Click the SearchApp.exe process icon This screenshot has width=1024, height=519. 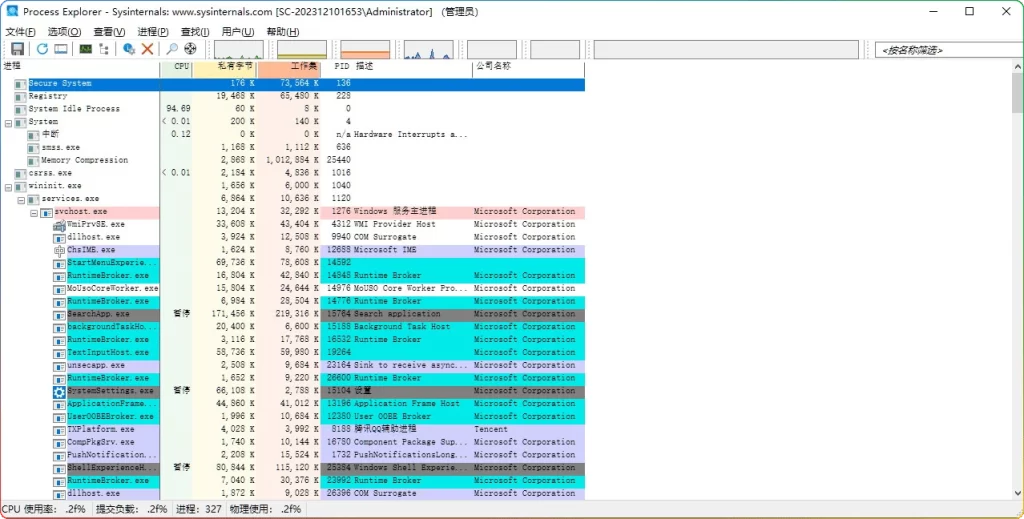59,315
